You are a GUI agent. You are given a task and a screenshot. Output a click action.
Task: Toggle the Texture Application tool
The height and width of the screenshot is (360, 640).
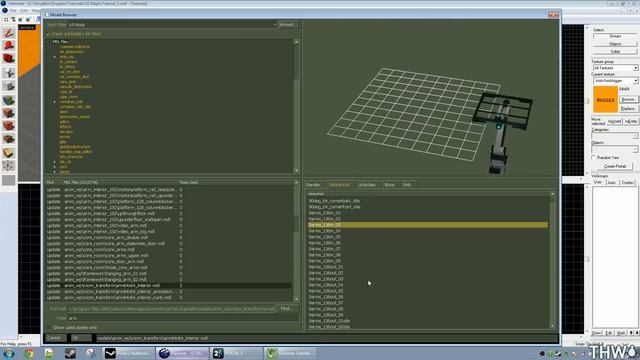9,100
